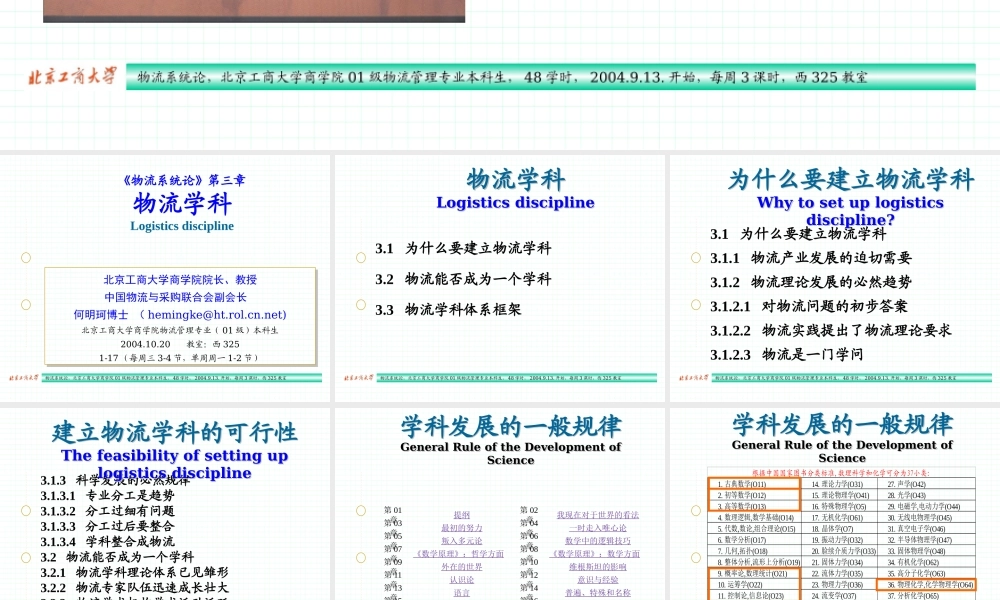Screen dimensions: 1000x600
Task: Click table cell '21. 固体力学(O34)'
Action: point(838,562)
